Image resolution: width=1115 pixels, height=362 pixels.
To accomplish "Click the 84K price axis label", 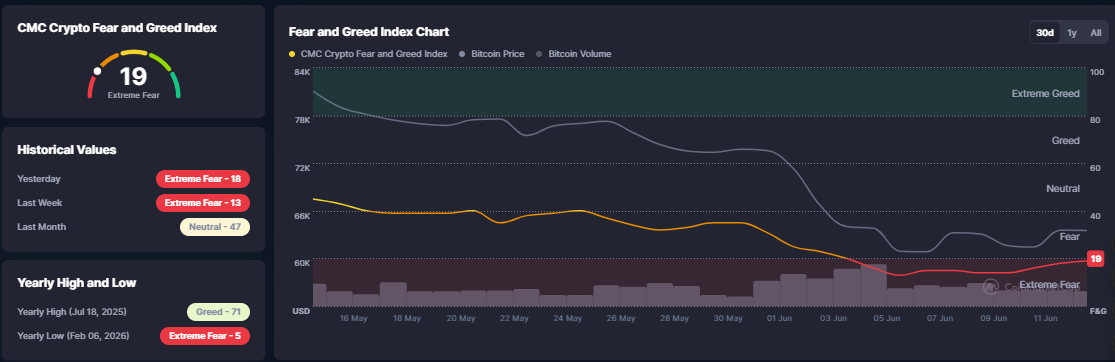I will coord(302,73).
